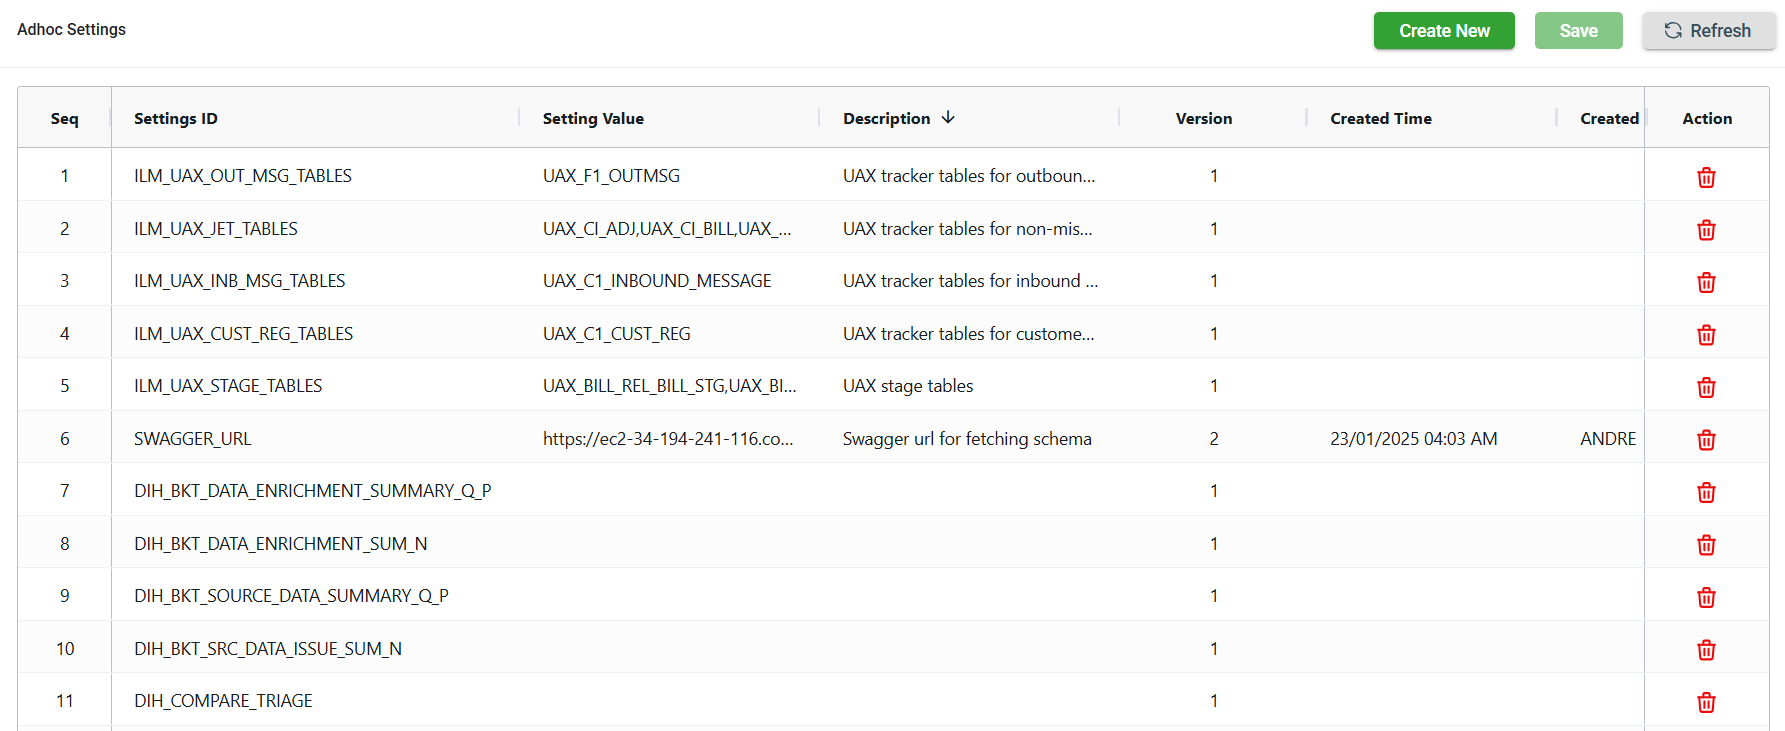Select the Swagger URL setting value cell
1785x731 pixels.
668,439
